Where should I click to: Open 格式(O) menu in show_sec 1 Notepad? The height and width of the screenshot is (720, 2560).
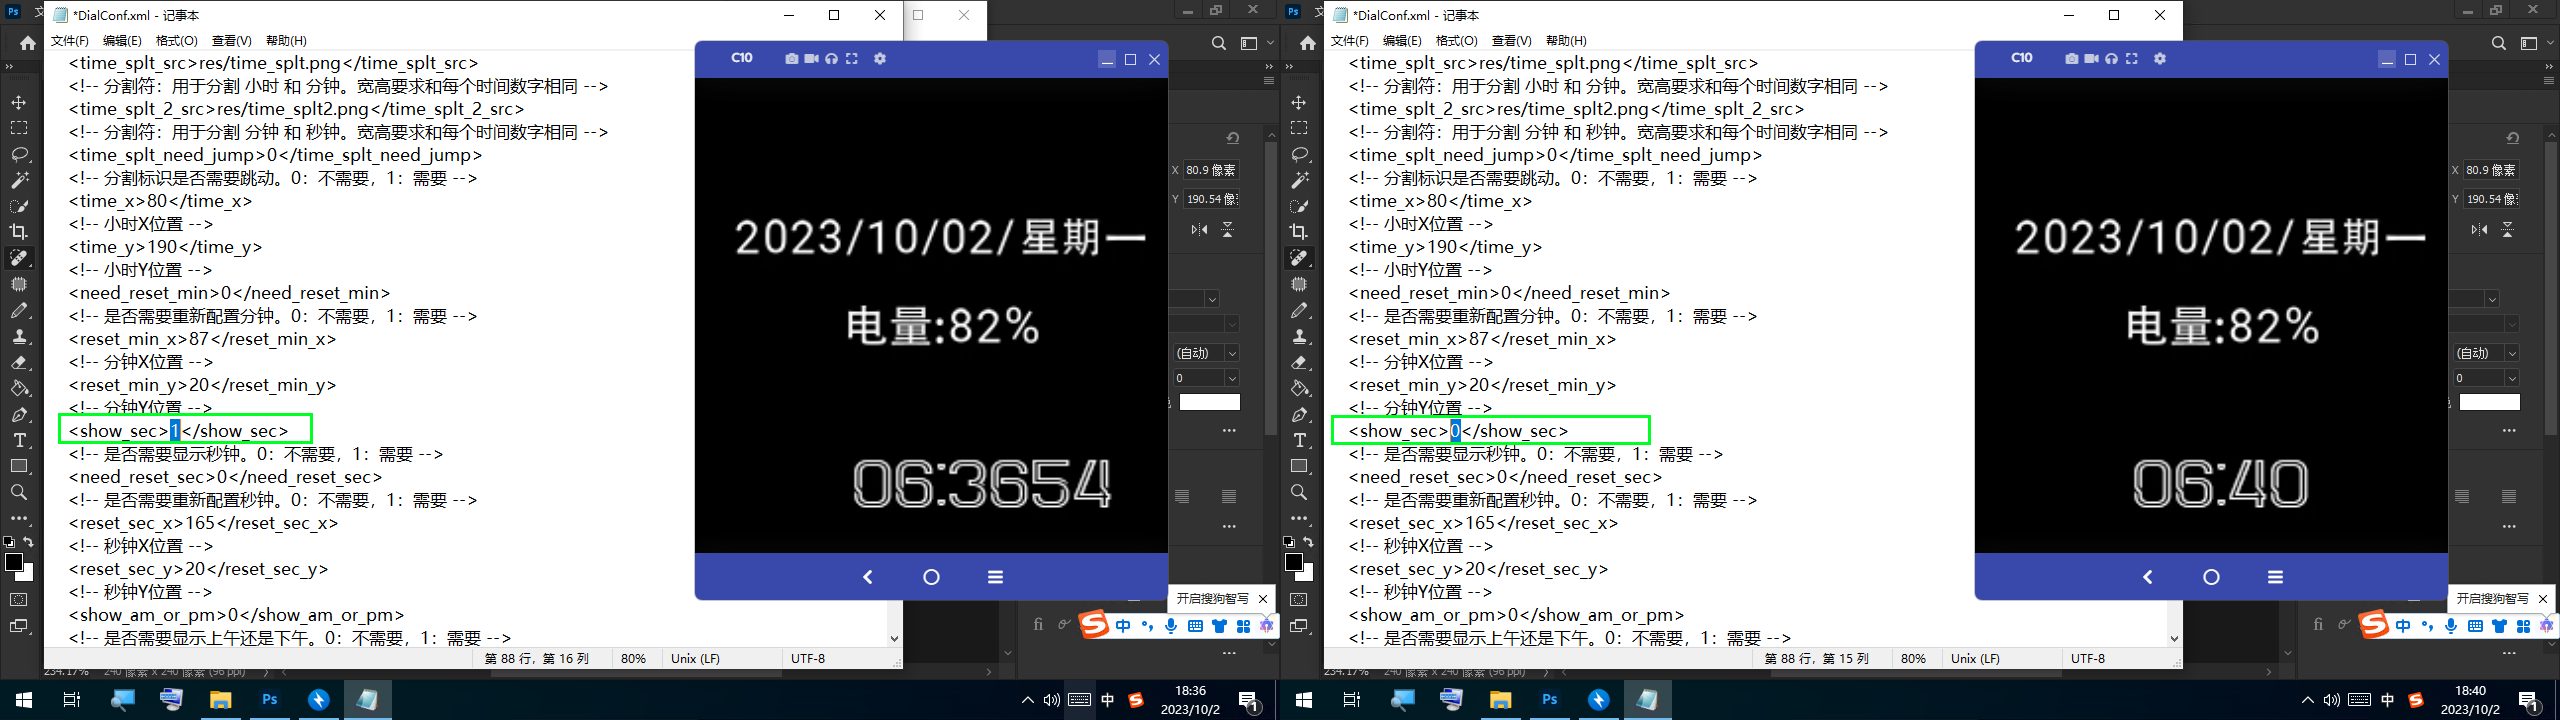pos(176,41)
